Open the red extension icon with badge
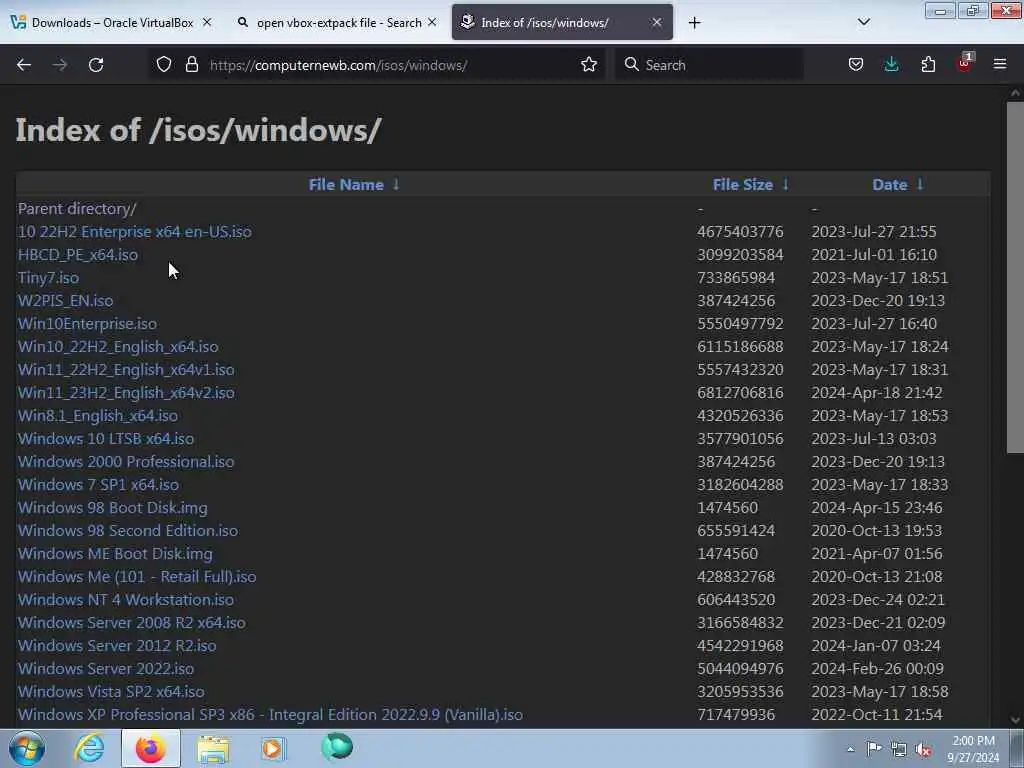Viewport: 1024px width, 768px height. [x=964, y=63]
